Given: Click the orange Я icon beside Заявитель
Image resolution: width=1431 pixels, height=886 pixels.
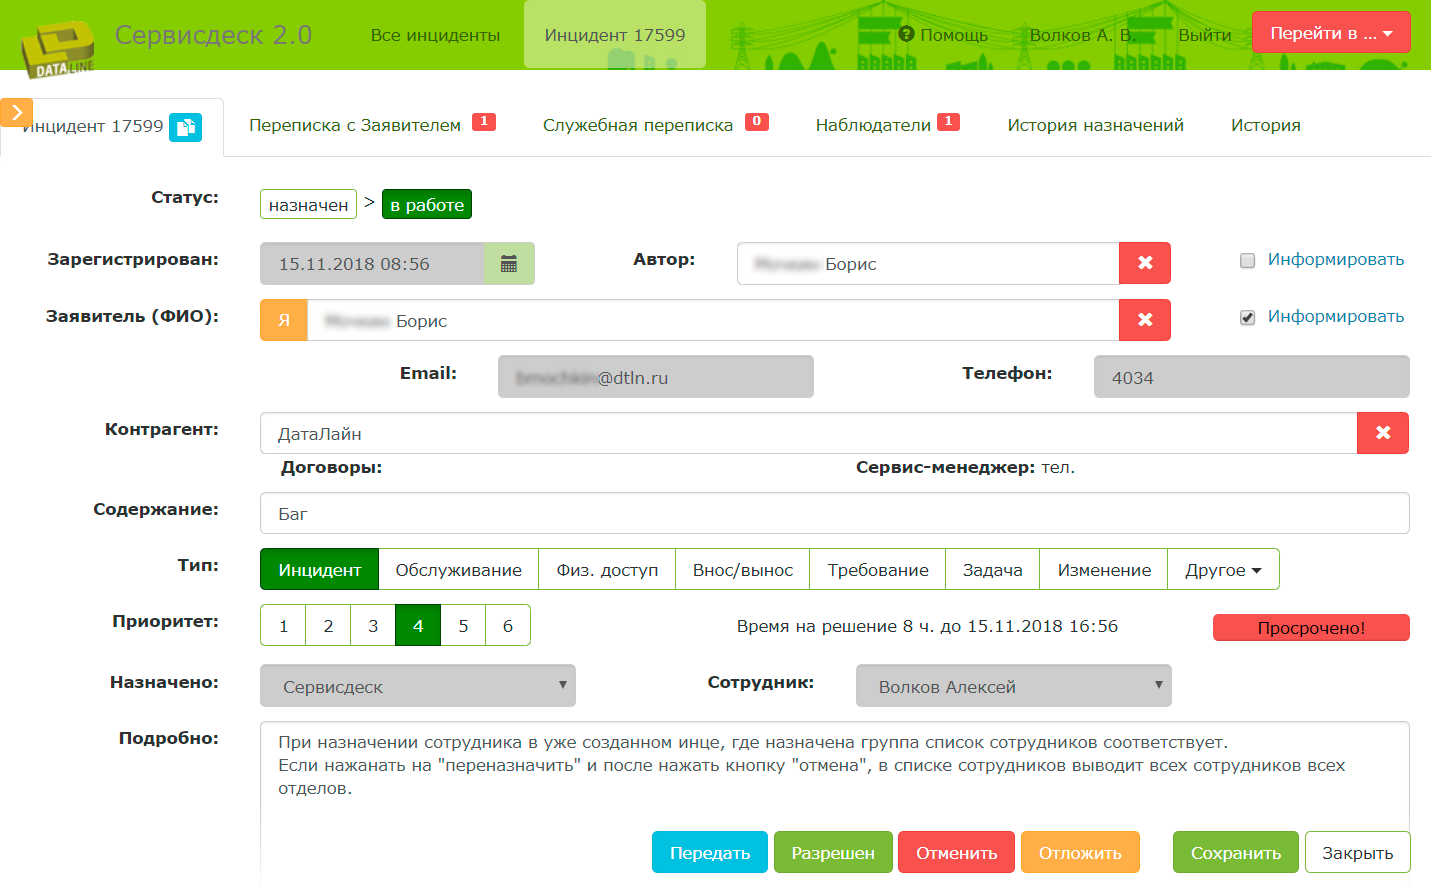Looking at the screenshot, I should pos(283,319).
